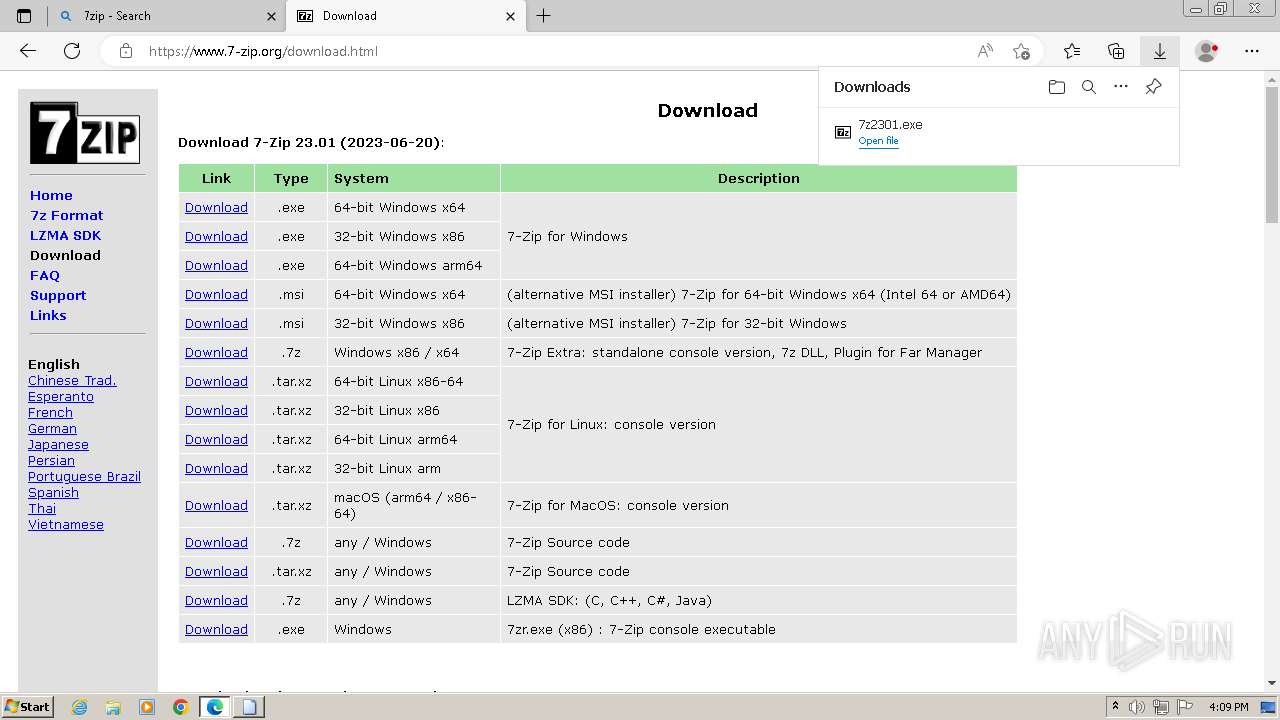The width and height of the screenshot is (1280, 720).
Task: Go back to previous page
Action: tap(28, 51)
